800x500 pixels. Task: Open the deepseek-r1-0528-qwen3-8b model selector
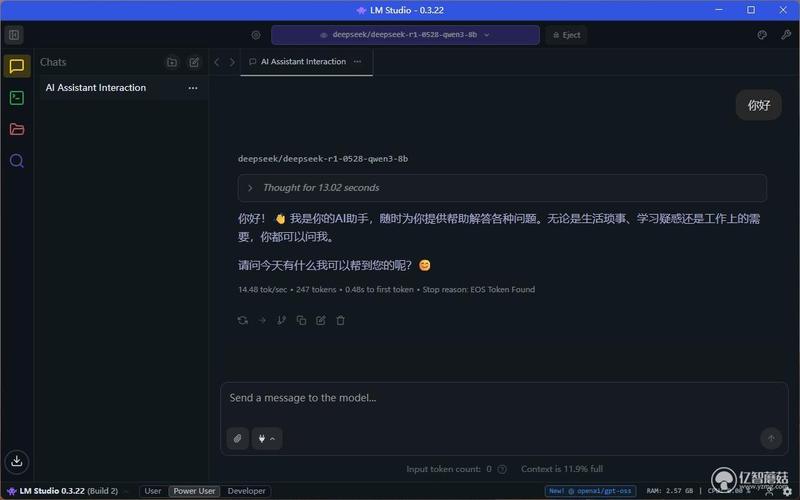pos(405,35)
